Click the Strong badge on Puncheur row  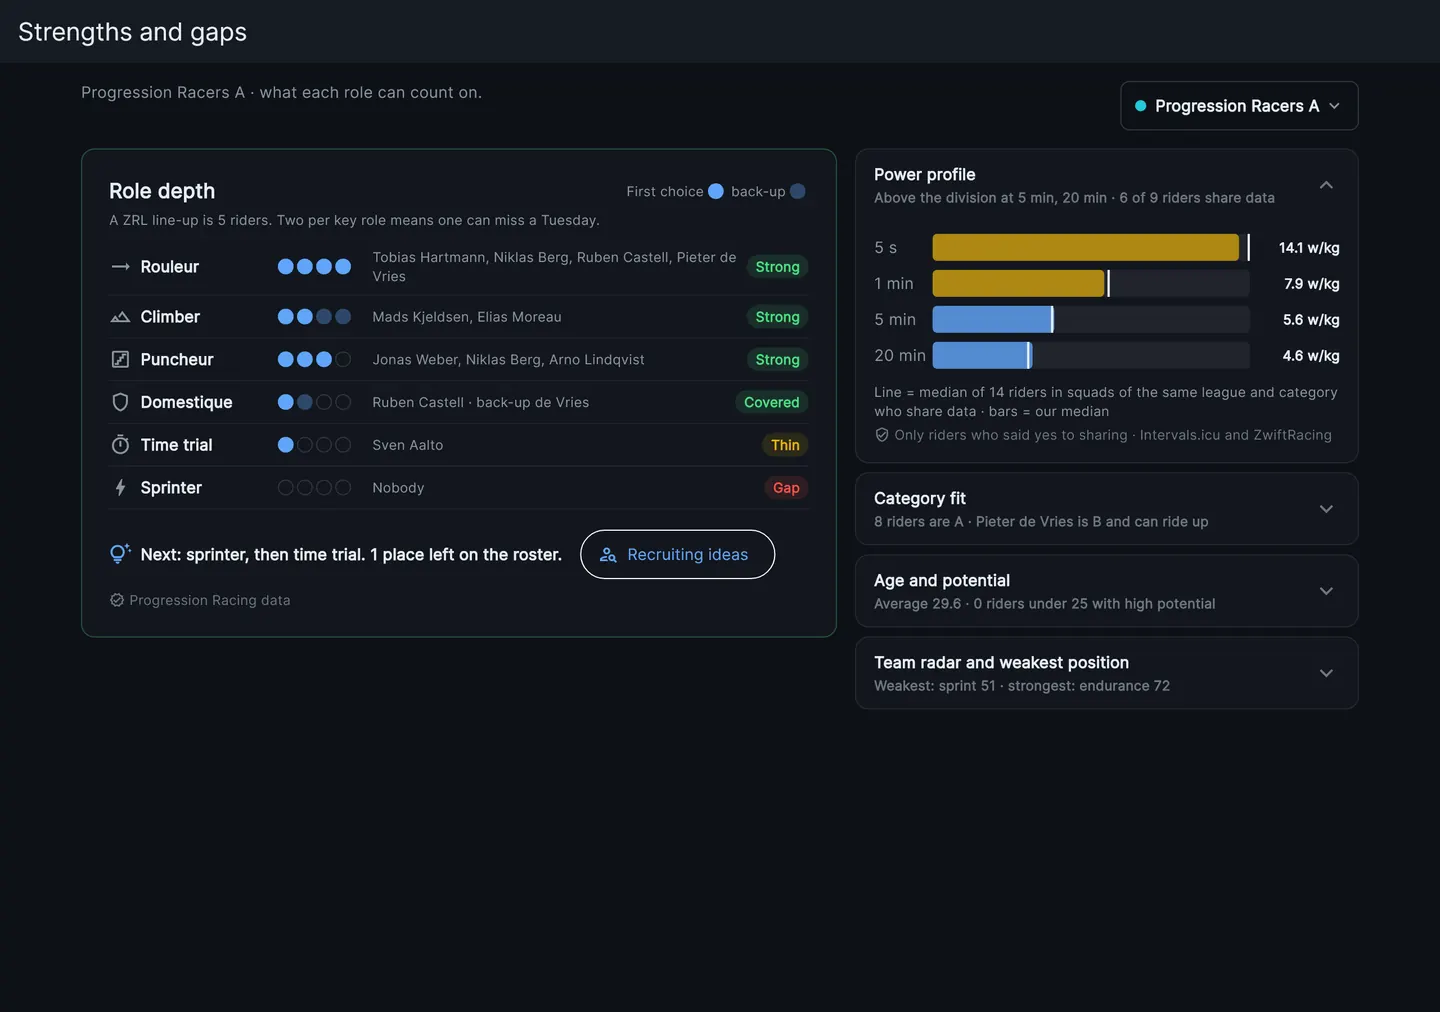777,359
